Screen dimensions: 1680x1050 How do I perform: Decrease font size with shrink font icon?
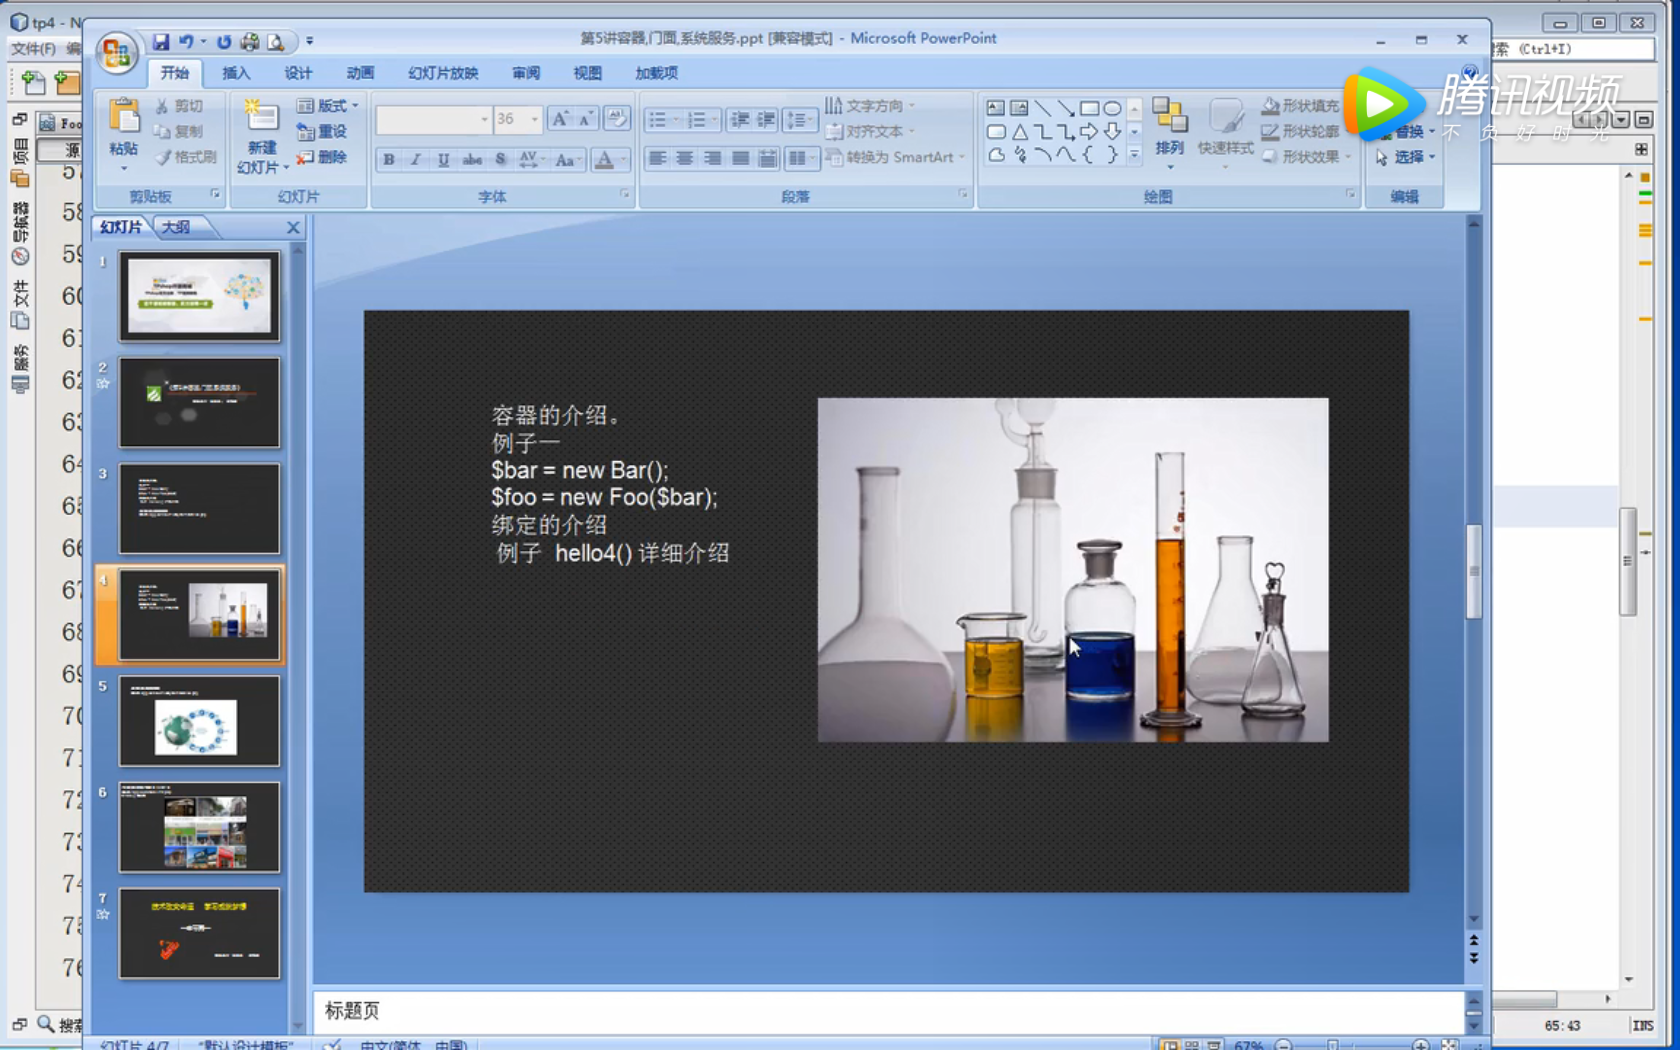point(587,119)
